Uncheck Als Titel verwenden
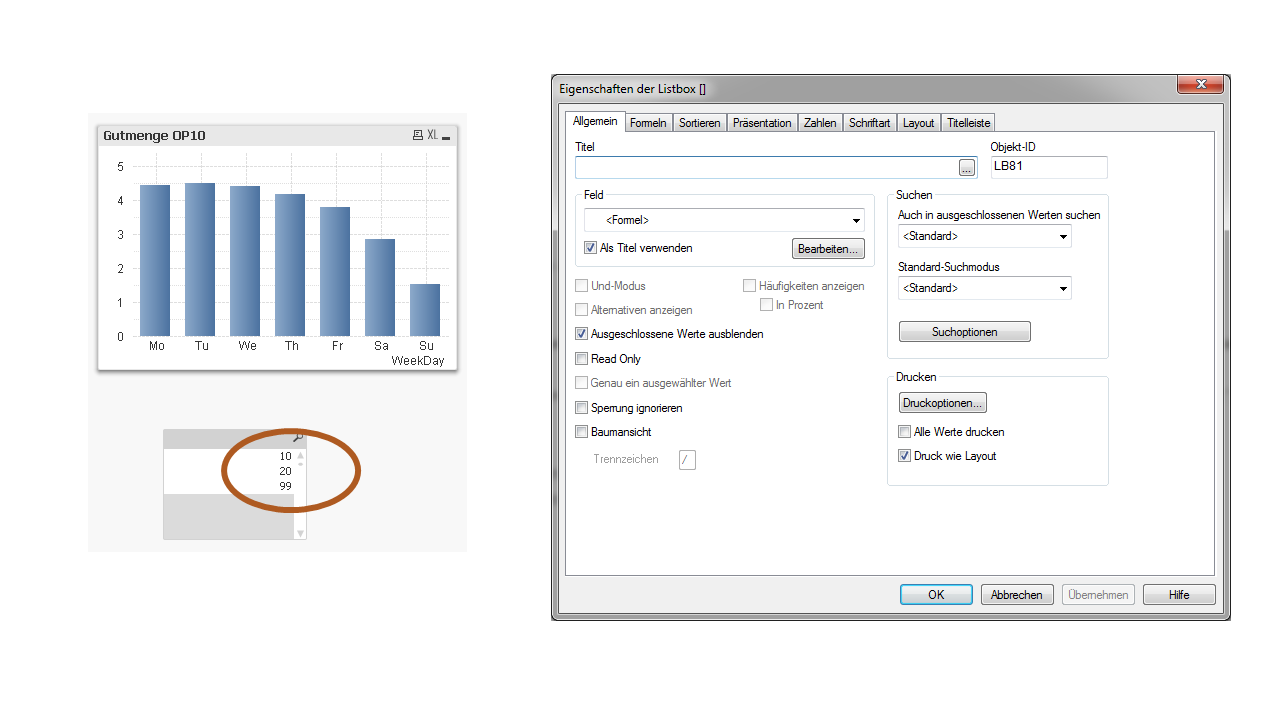Screen dimensions: 1280x720 [590, 248]
